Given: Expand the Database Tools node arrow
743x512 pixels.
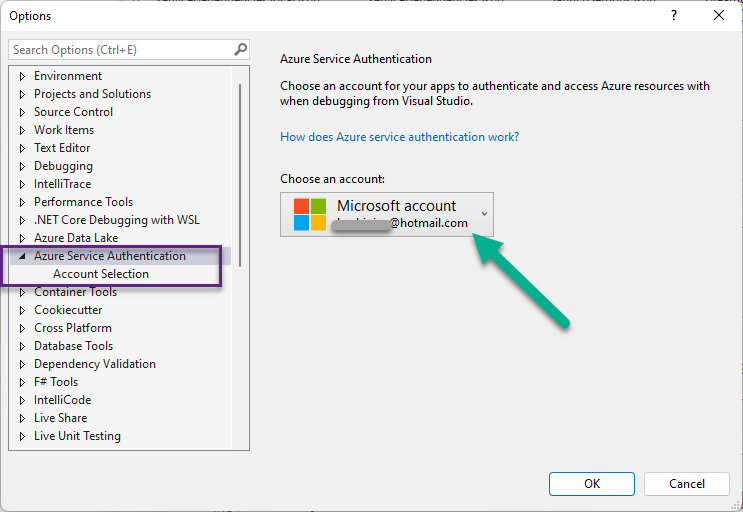Looking at the screenshot, I should click(x=22, y=346).
